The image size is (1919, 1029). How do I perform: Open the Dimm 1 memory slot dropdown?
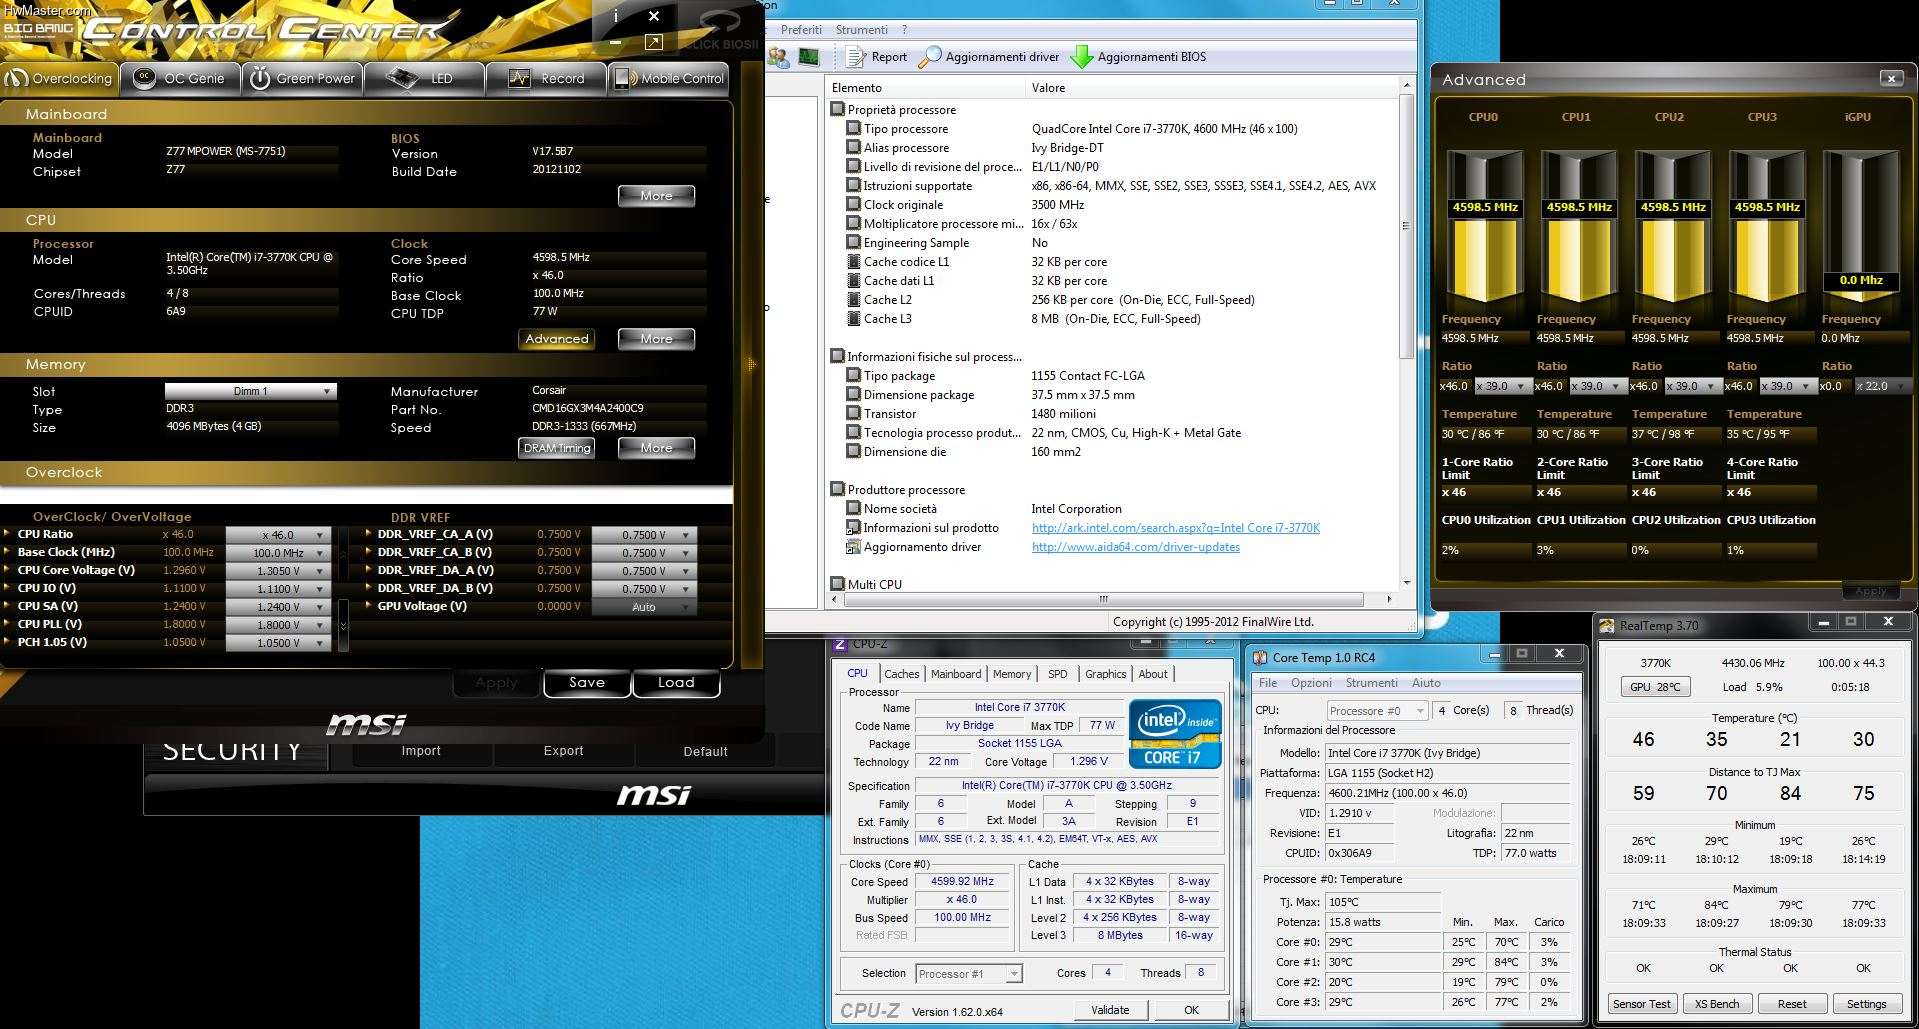251,391
